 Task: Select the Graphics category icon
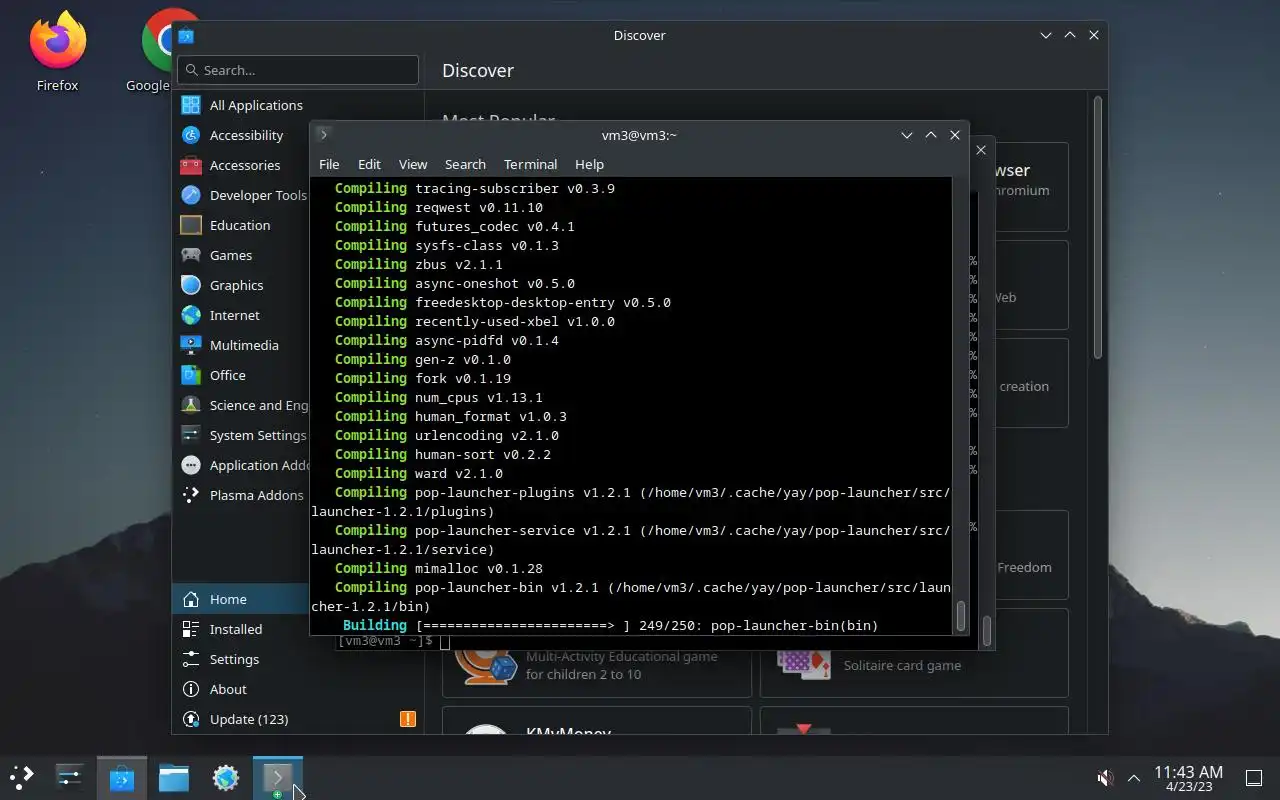coord(191,285)
